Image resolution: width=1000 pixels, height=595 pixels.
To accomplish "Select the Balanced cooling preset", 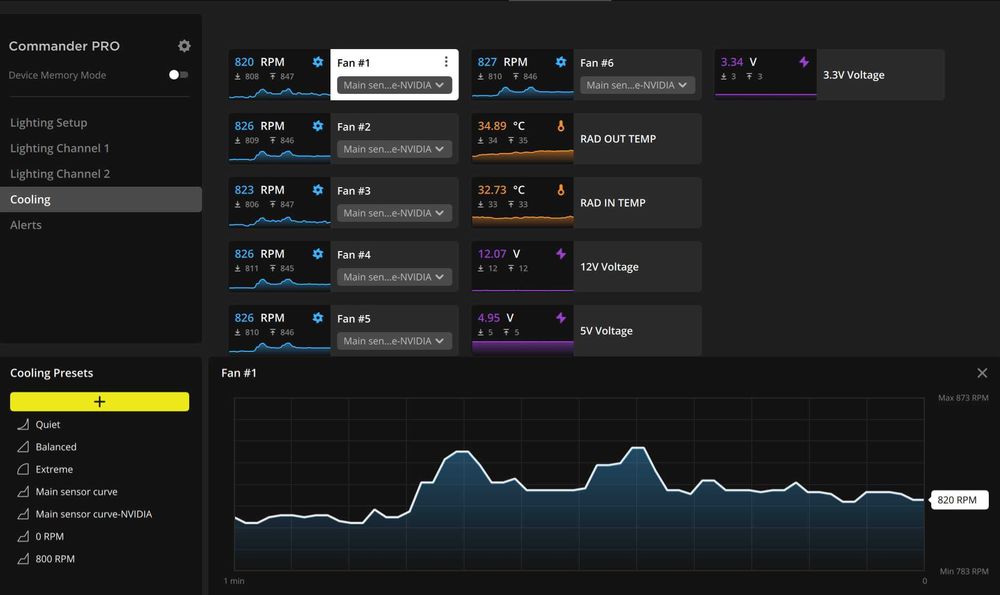I will (x=56, y=447).
